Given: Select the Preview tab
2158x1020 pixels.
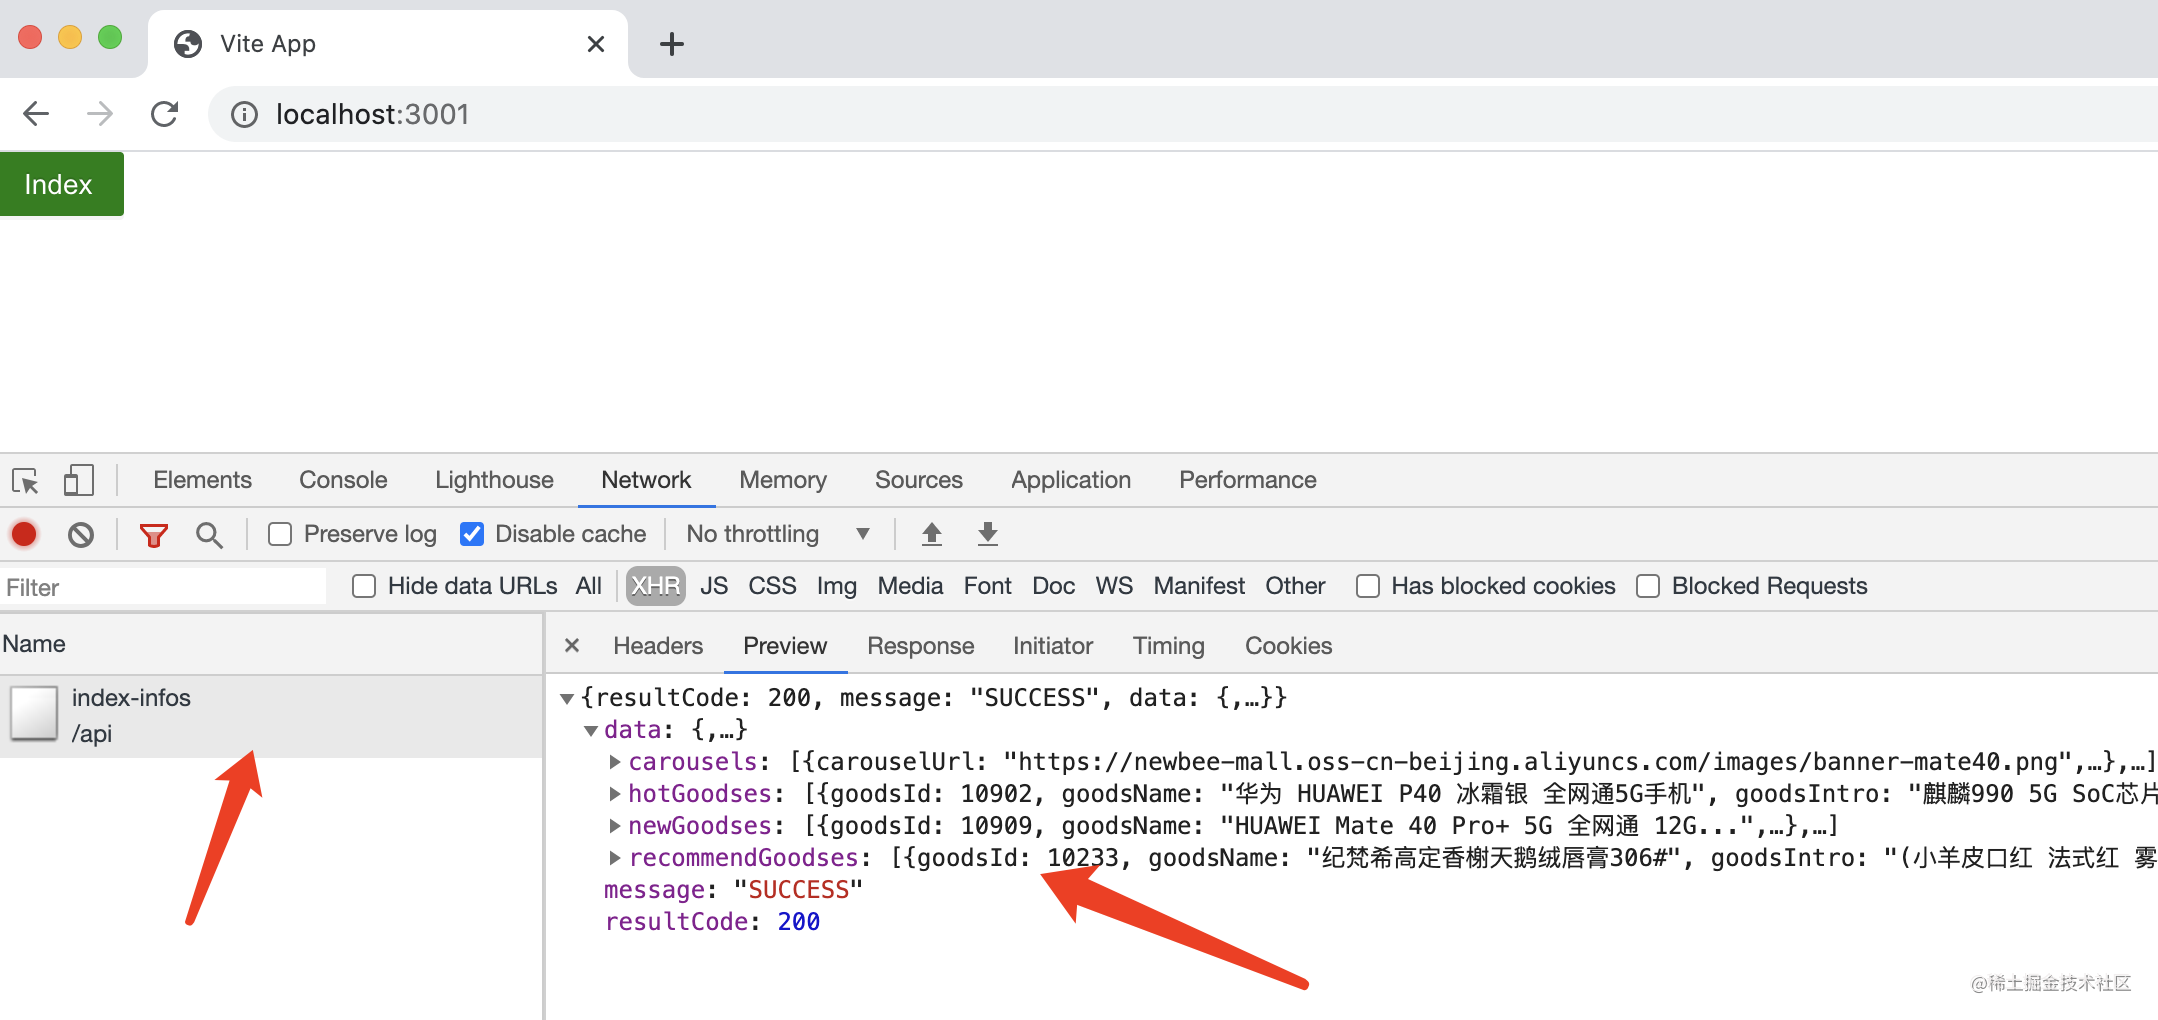Looking at the screenshot, I should click(x=785, y=646).
